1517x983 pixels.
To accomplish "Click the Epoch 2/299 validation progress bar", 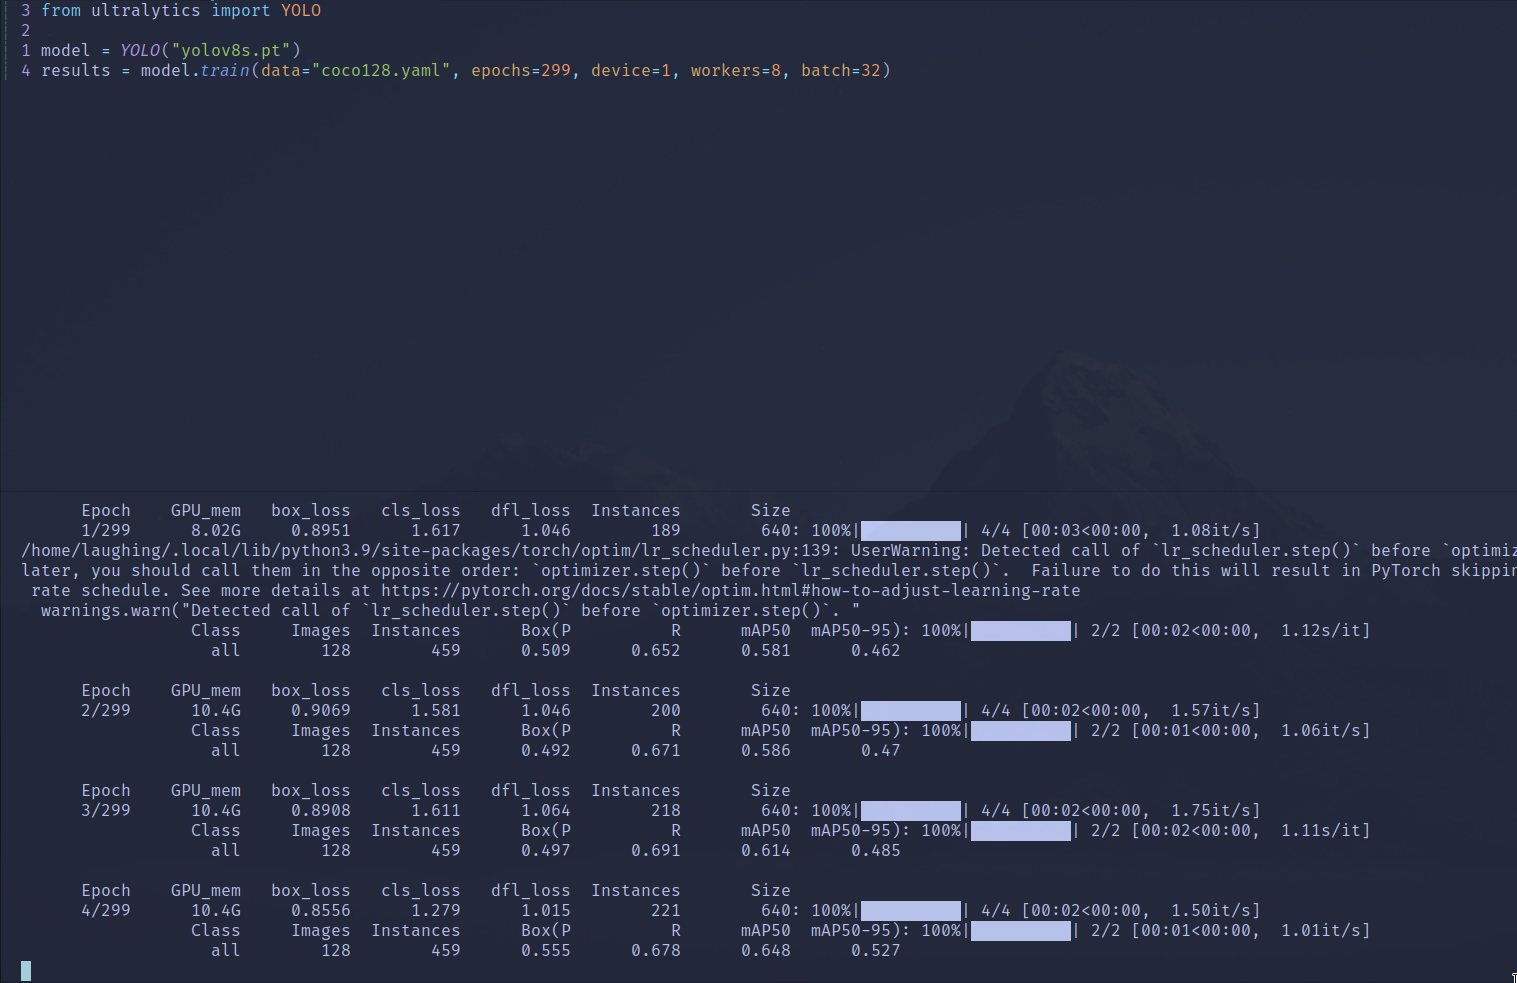I will click(x=1020, y=730).
